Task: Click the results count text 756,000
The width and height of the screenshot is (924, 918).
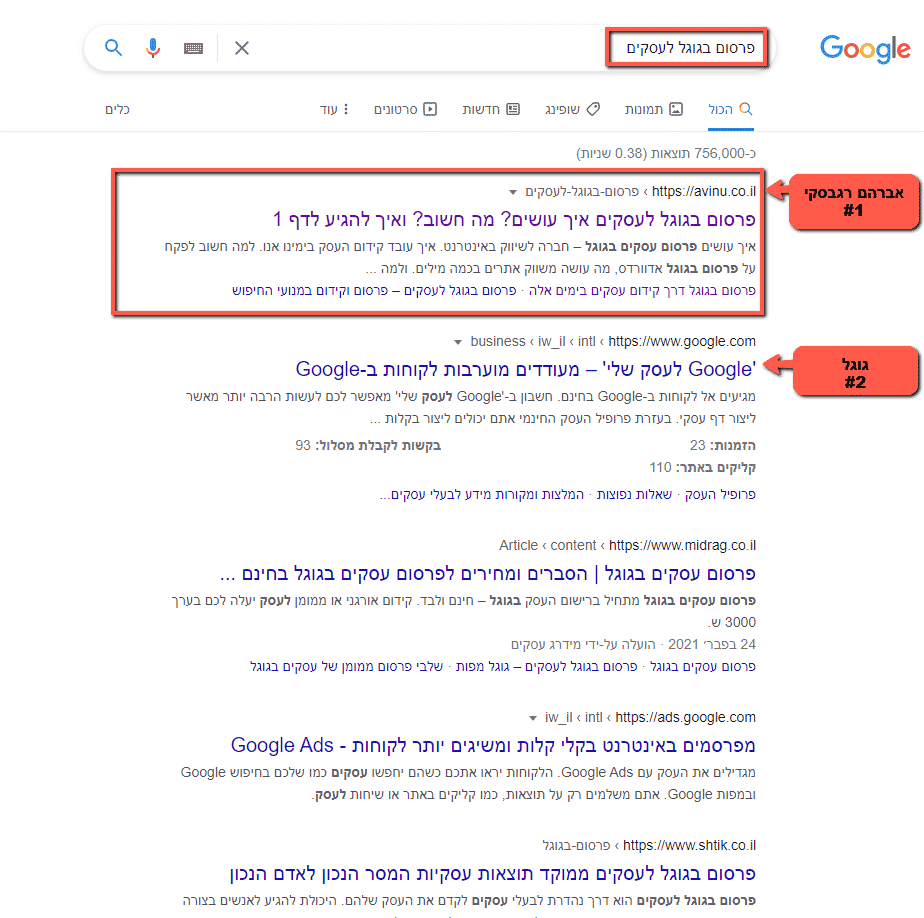Action: point(666,153)
